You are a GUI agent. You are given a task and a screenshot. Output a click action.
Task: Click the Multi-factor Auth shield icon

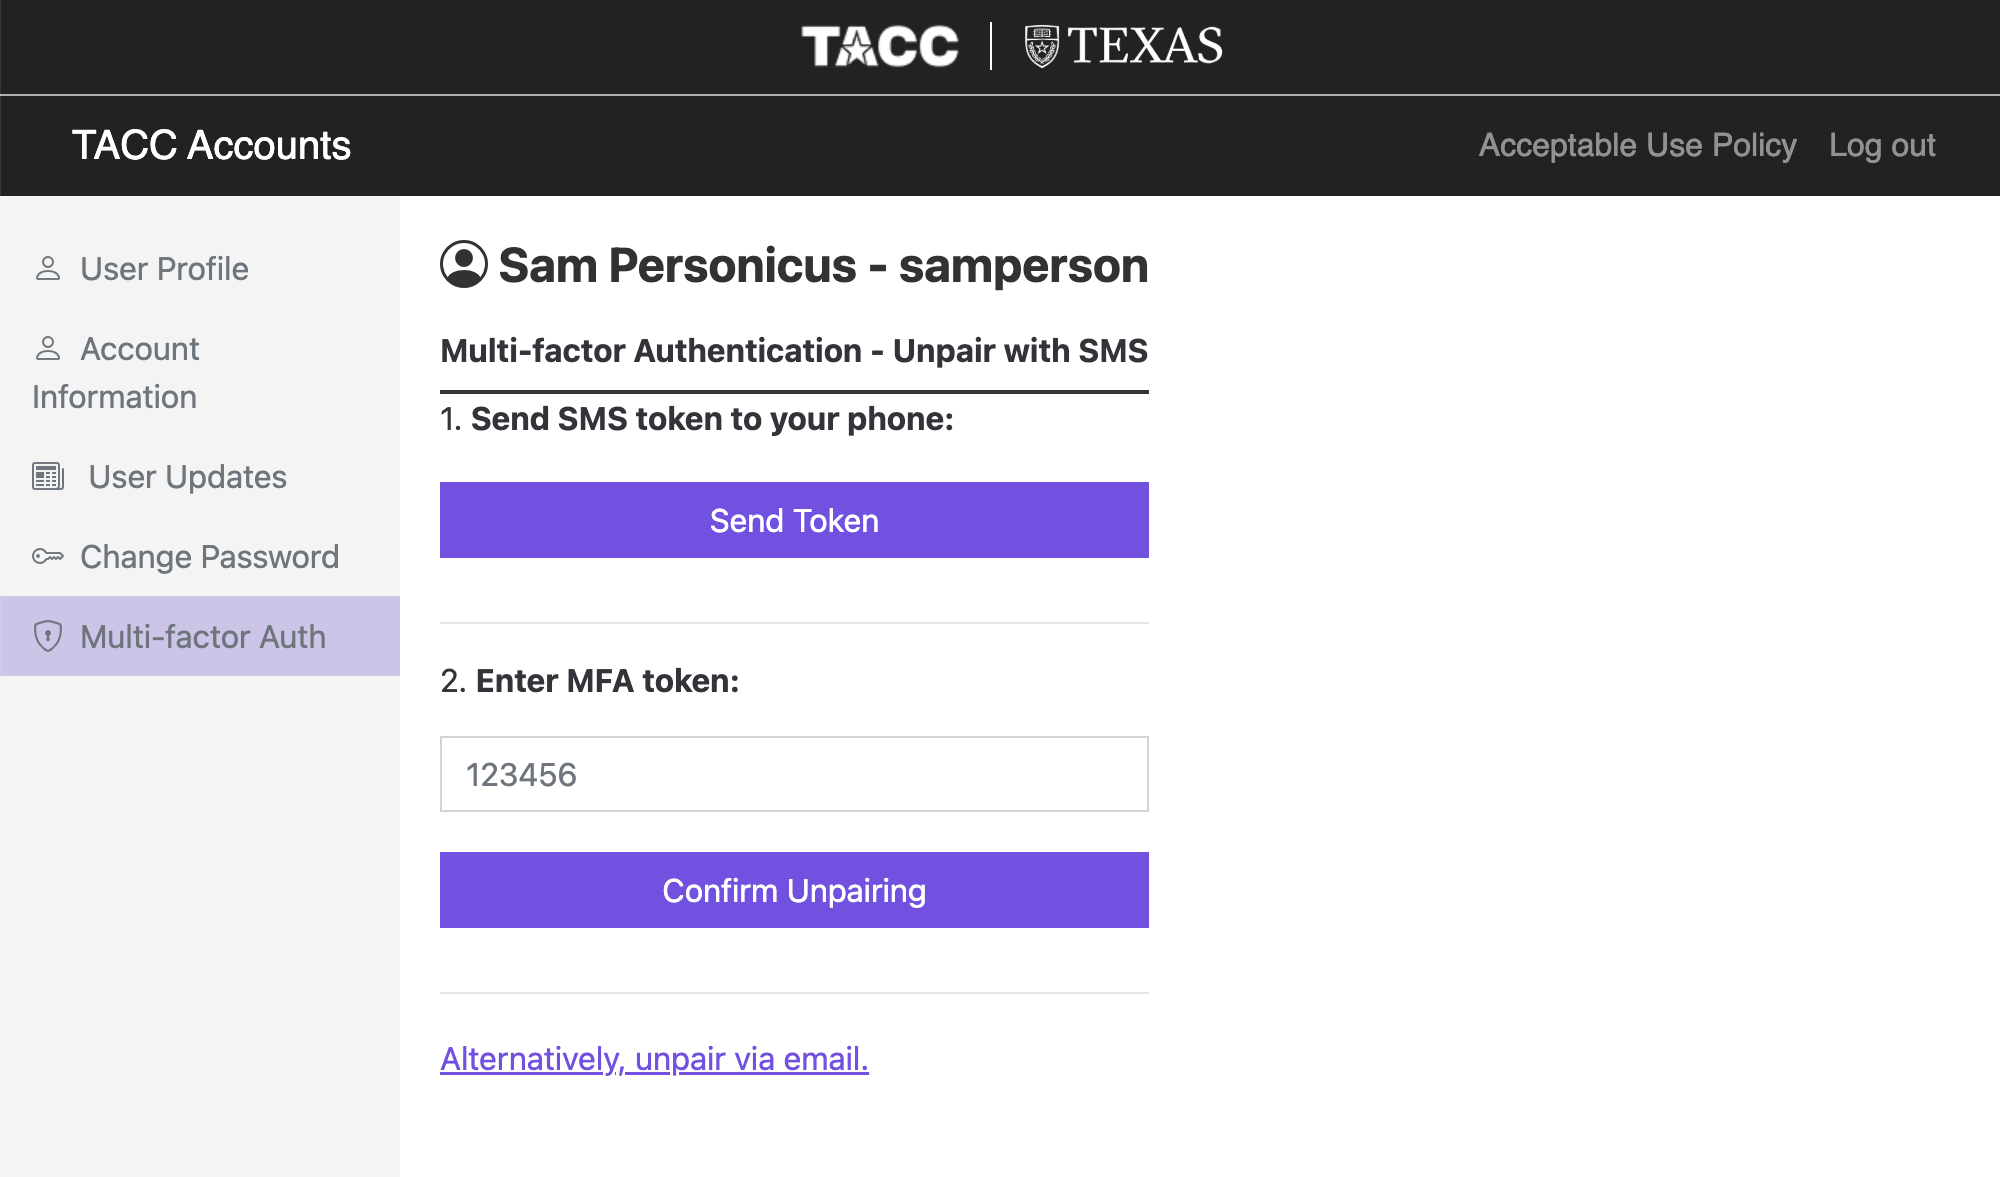click(48, 636)
